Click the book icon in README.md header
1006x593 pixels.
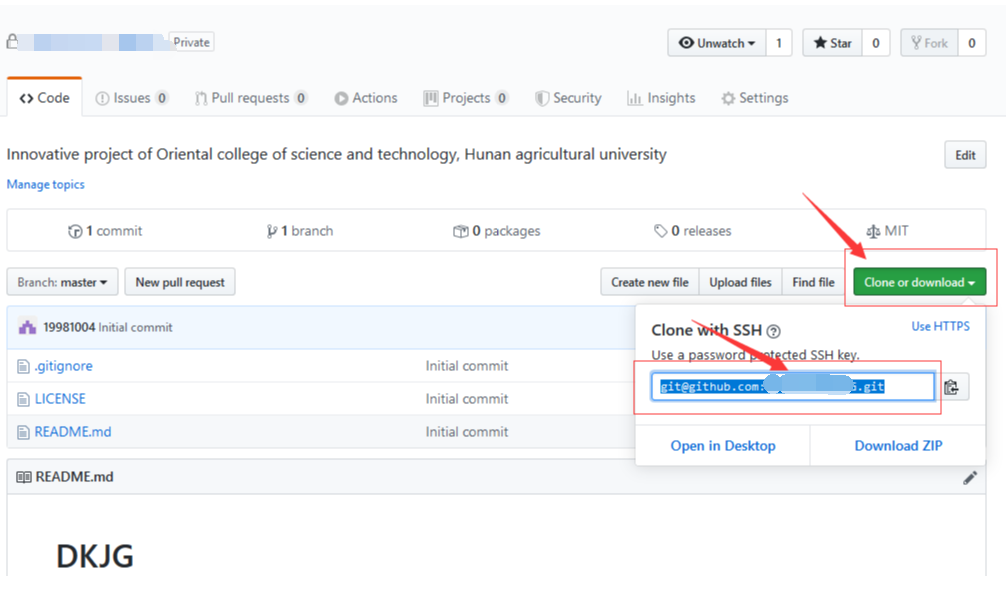(x=24, y=477)
